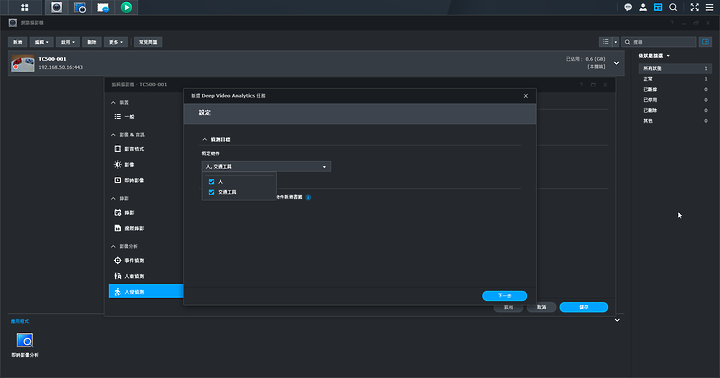Image resolution: width=720 pixels, height=378 pixels.
Task: Open the main menu grid icon
Action: click(x=25, y=7)
